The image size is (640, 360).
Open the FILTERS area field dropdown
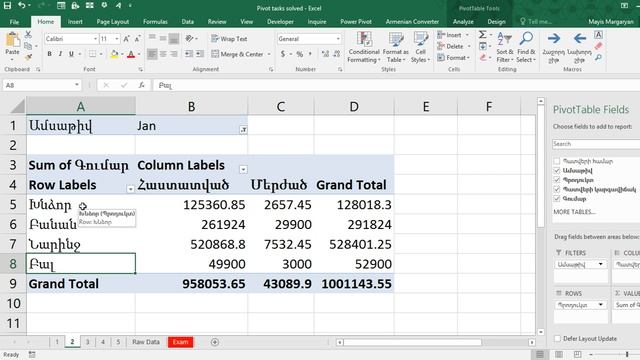600,264
